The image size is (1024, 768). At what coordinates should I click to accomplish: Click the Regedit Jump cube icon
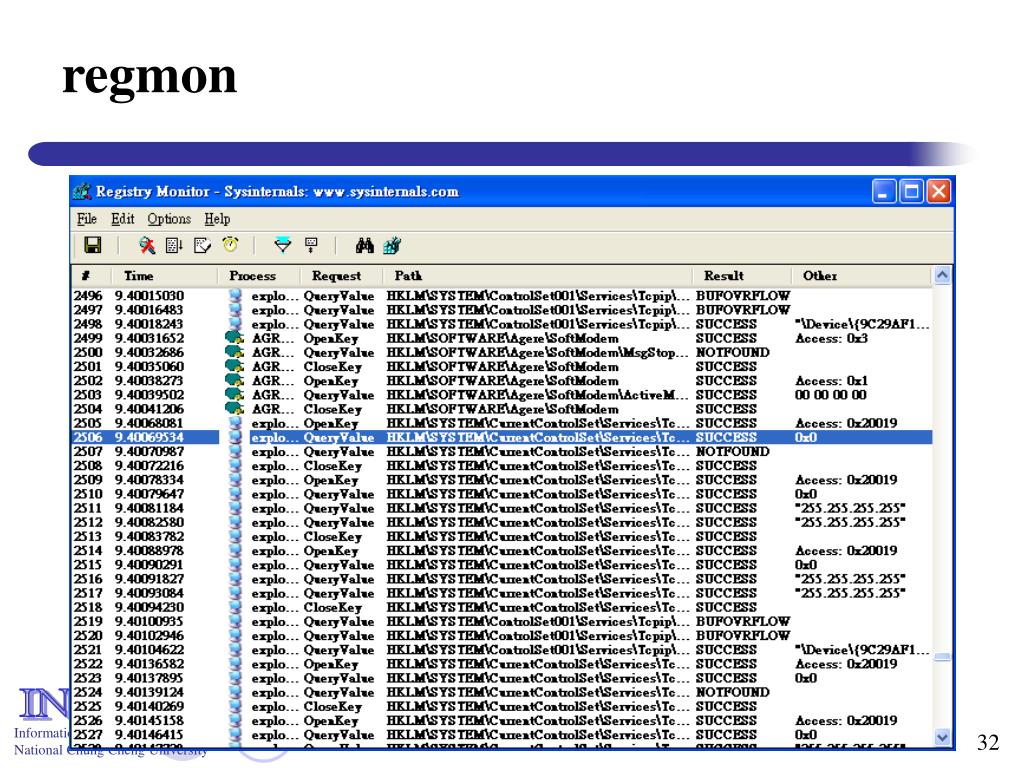(x=392, y=246)
